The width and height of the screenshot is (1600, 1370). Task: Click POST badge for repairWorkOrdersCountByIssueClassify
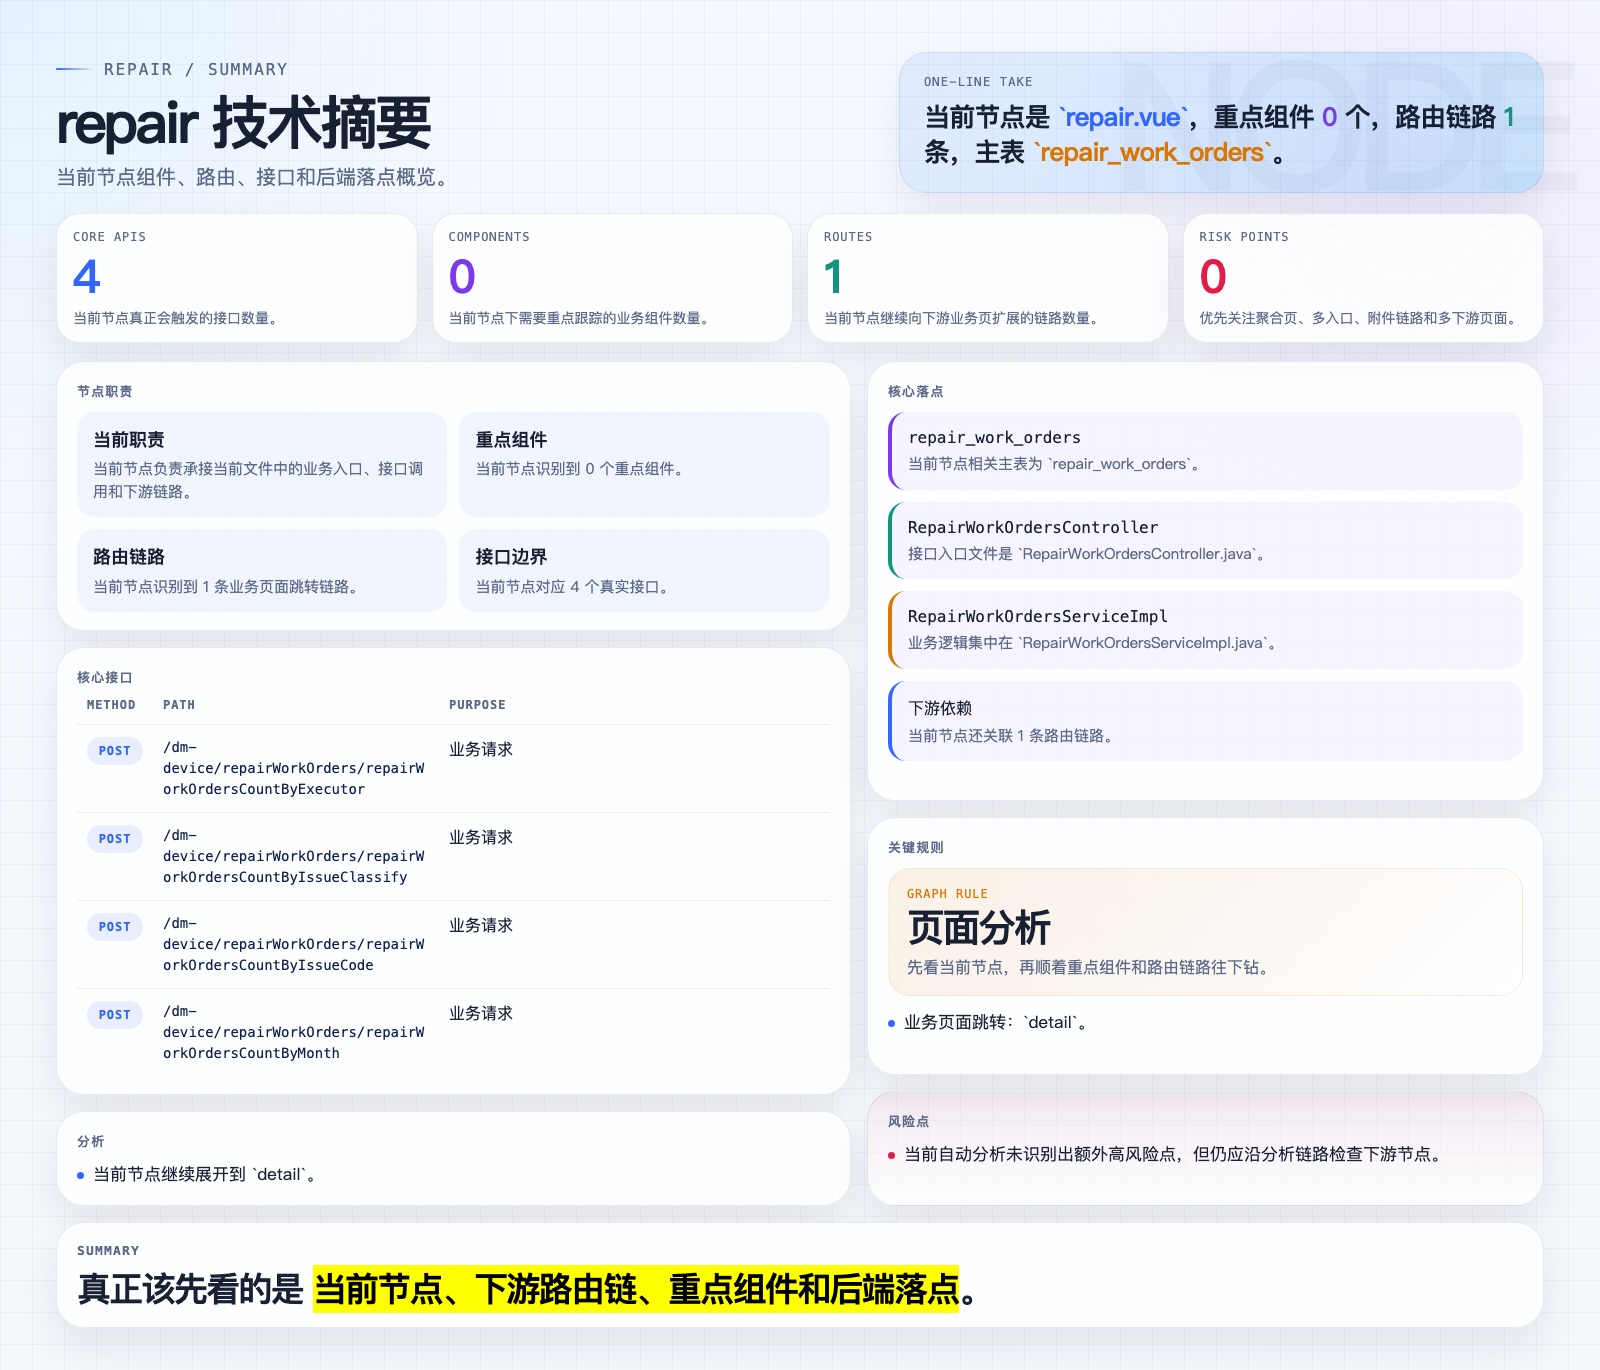pyautogui.click(x=115, y=839)
